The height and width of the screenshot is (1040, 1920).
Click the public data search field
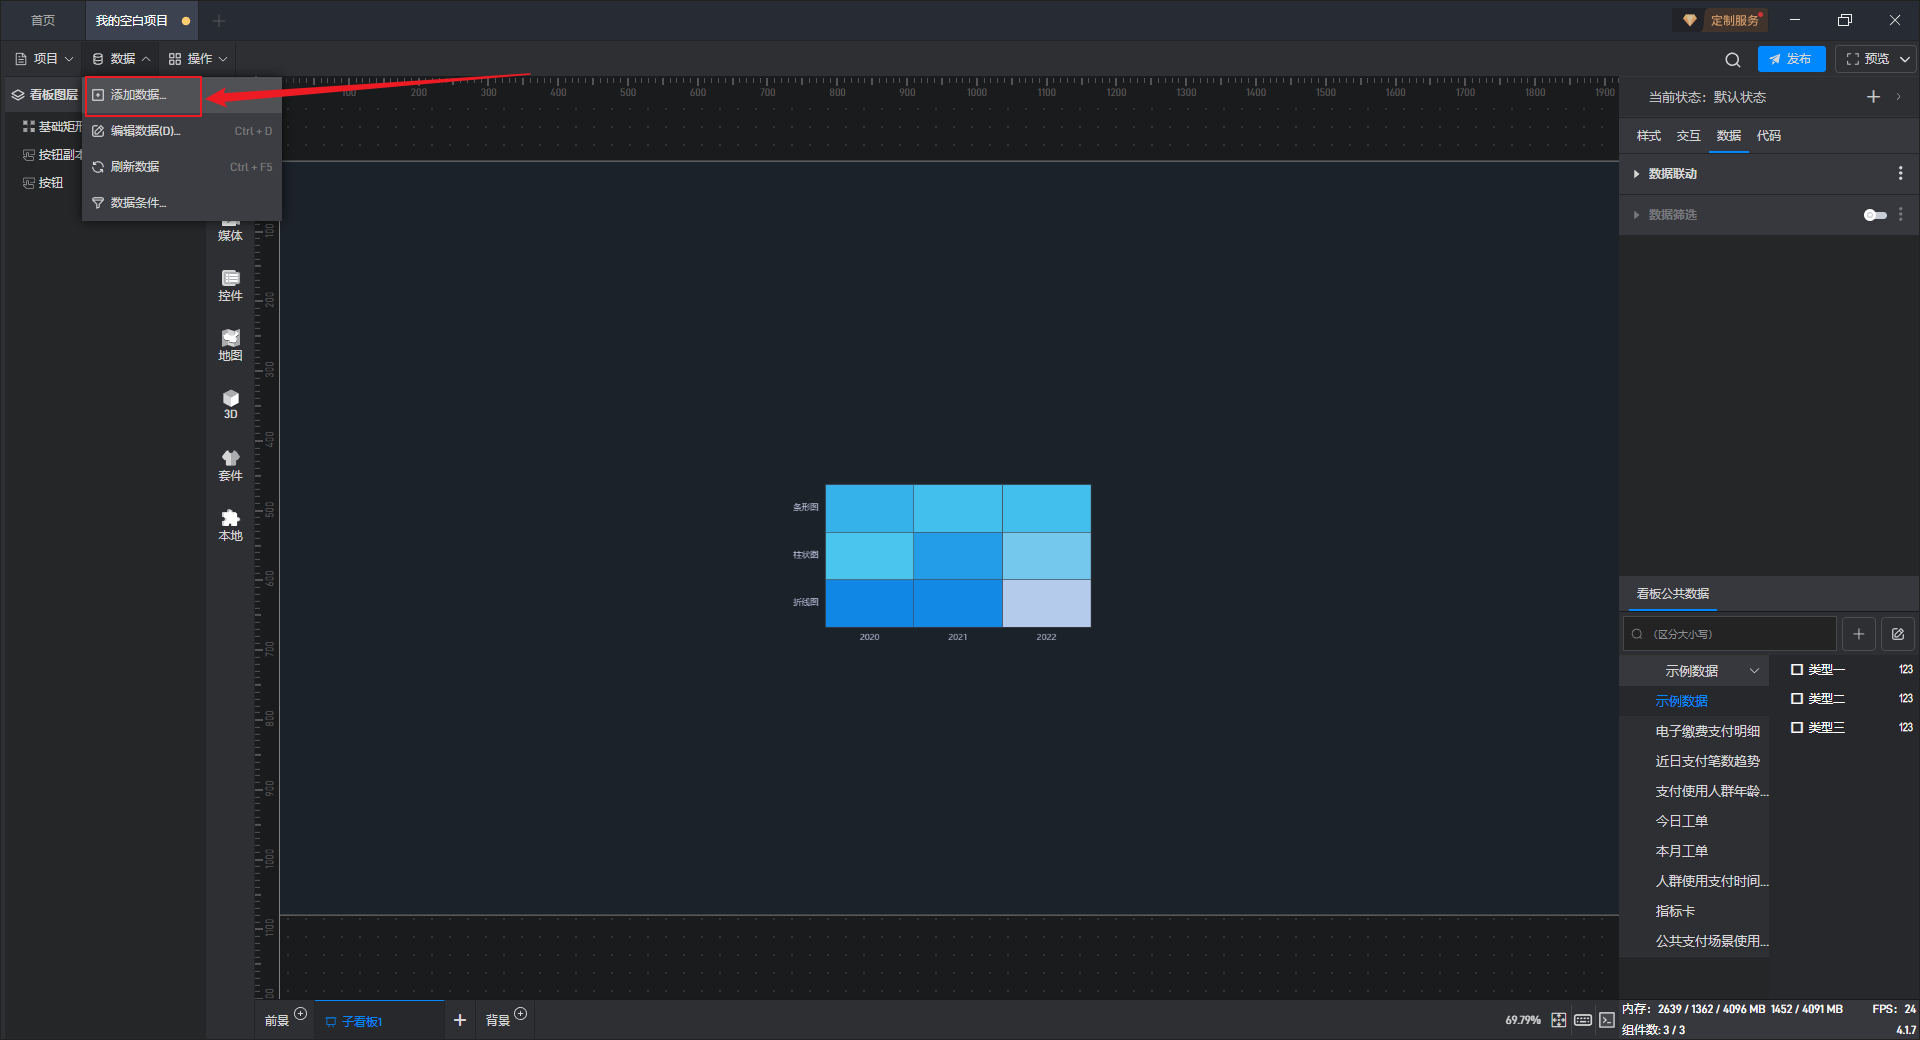click(1730, 634)
